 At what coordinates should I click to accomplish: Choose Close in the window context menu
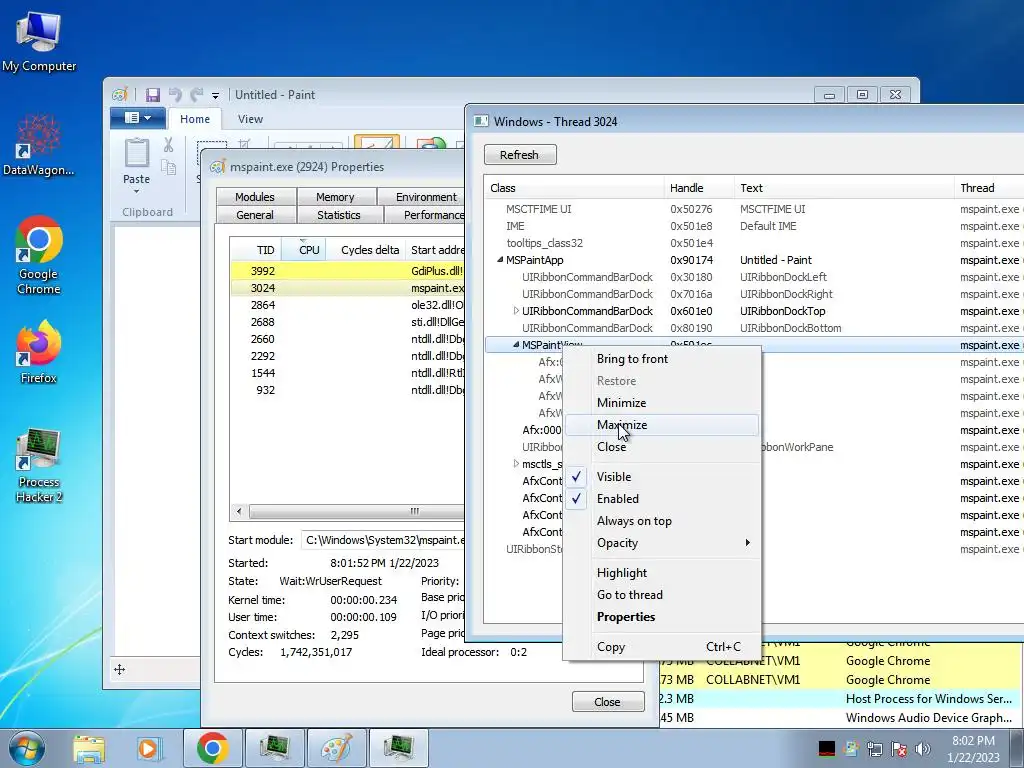662,447
